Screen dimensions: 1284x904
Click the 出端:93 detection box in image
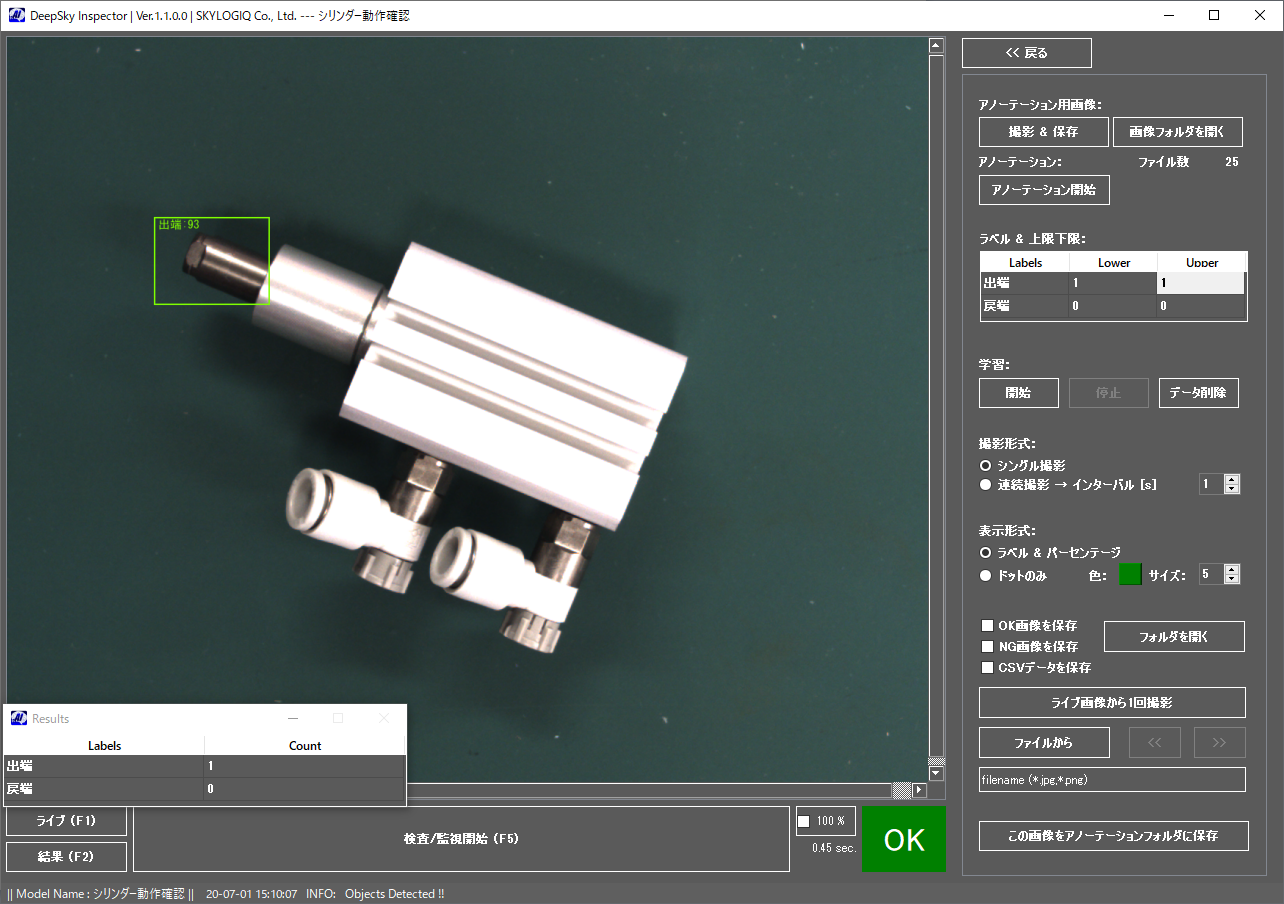[212, 261]
